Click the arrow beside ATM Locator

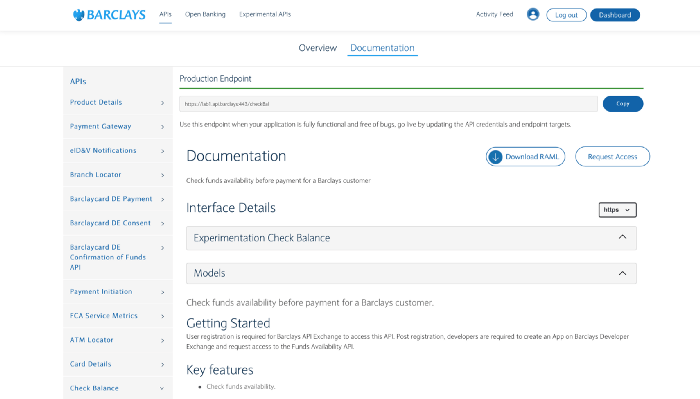pos(162,340)
